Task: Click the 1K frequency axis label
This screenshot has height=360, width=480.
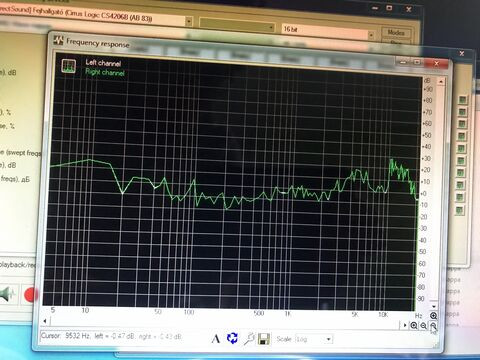Action: [x=288, y=314]
